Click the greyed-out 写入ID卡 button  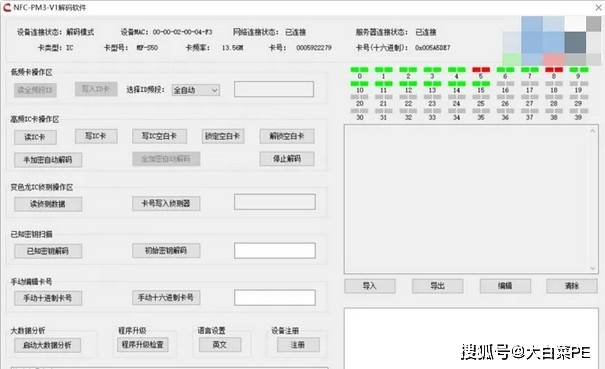(x=96, y=89)
